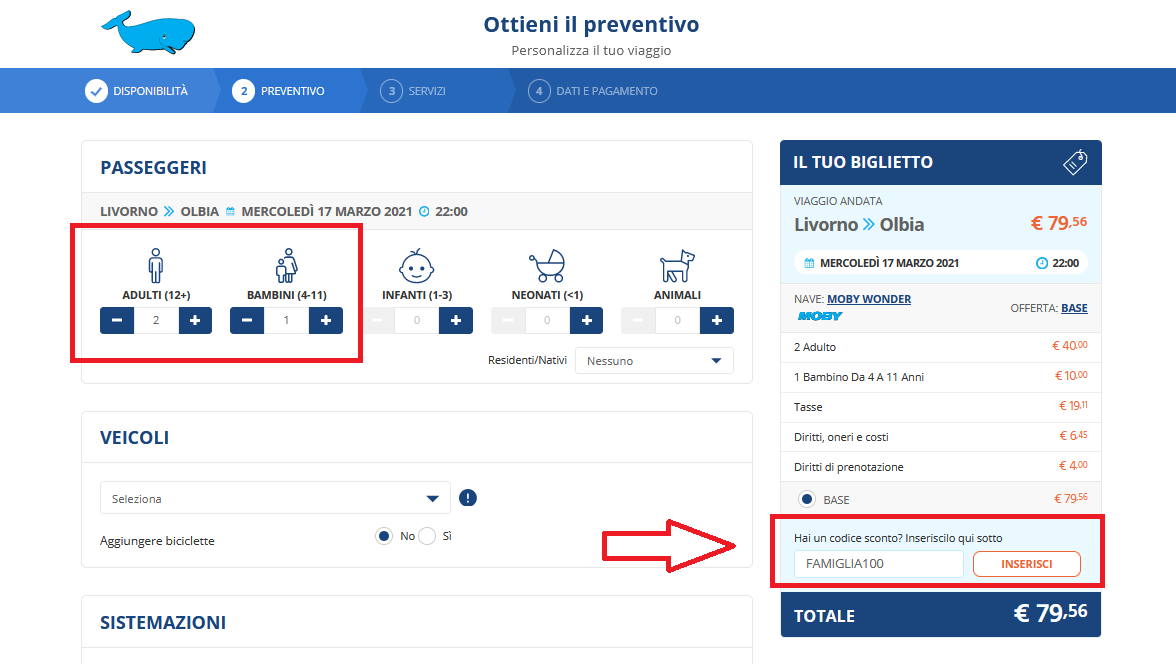Click the discount code input field
Image resolution: width=1176 pixels, height=664 pixels.
[x=879, y=564]
